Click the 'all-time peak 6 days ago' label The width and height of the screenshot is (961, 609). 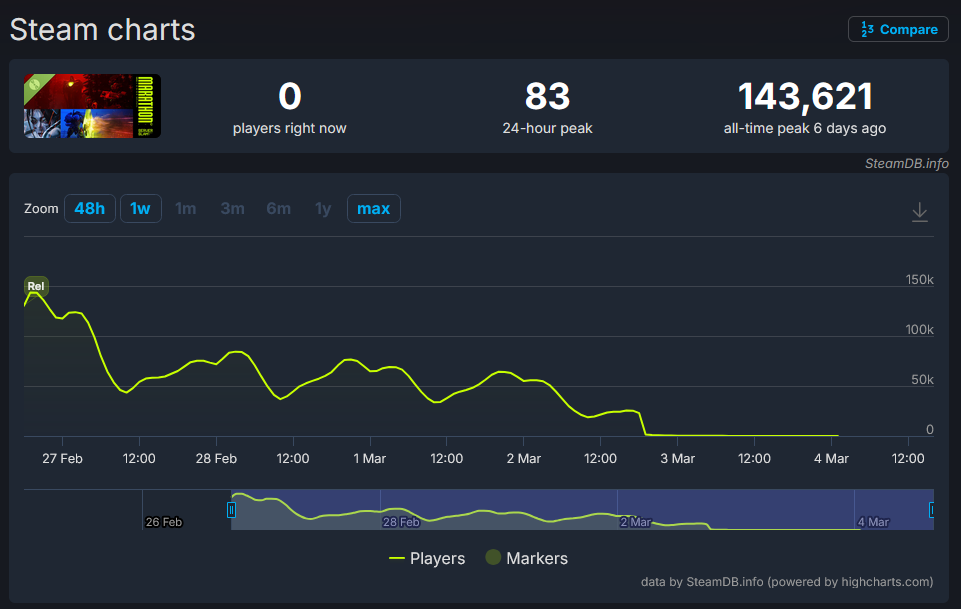click(x=805, y=128)
